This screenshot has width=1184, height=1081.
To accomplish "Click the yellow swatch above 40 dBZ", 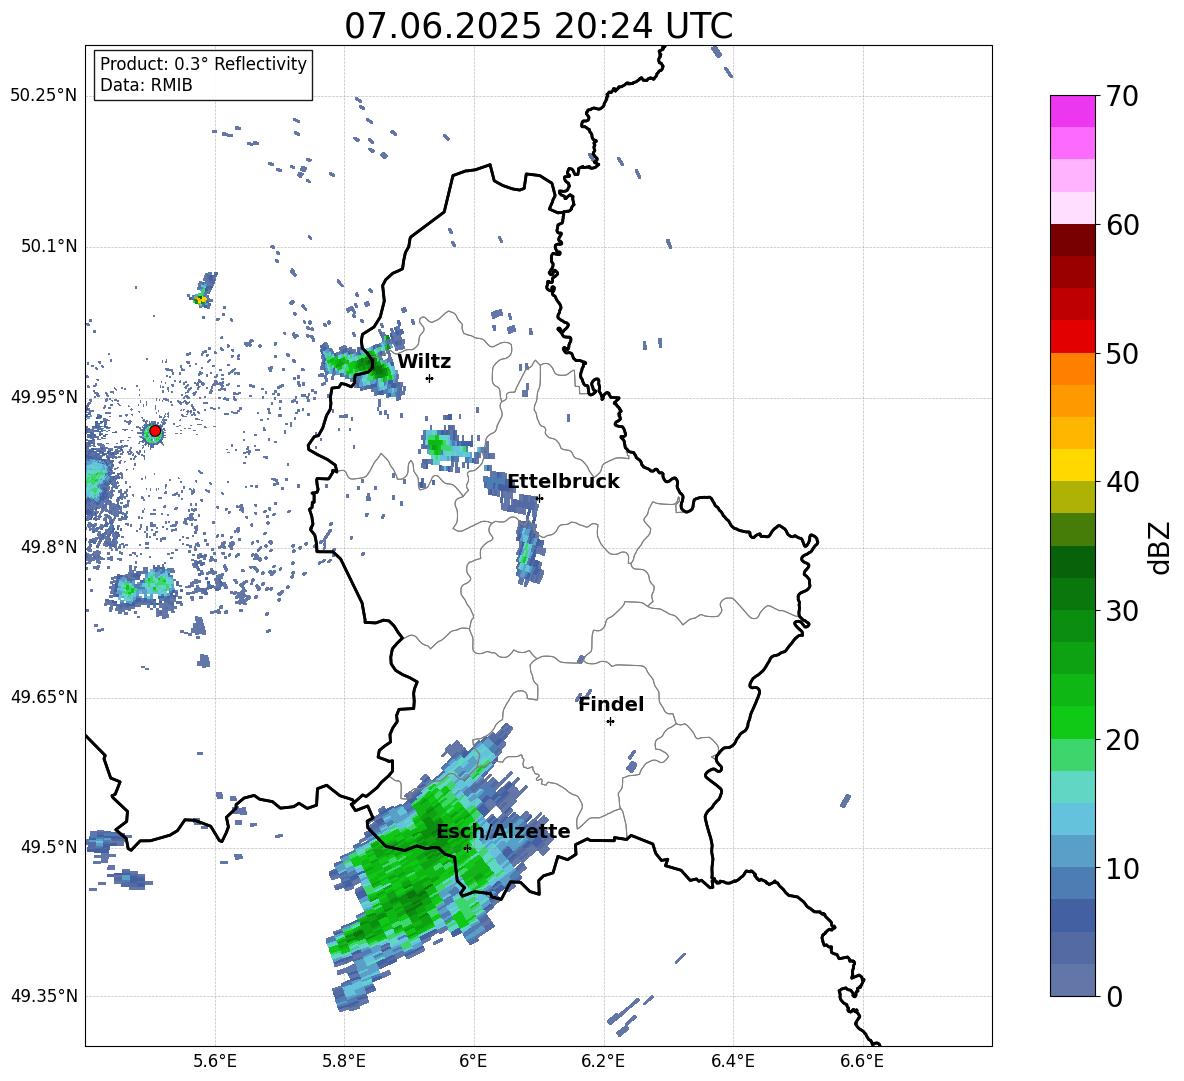I will coord(1073,465).
